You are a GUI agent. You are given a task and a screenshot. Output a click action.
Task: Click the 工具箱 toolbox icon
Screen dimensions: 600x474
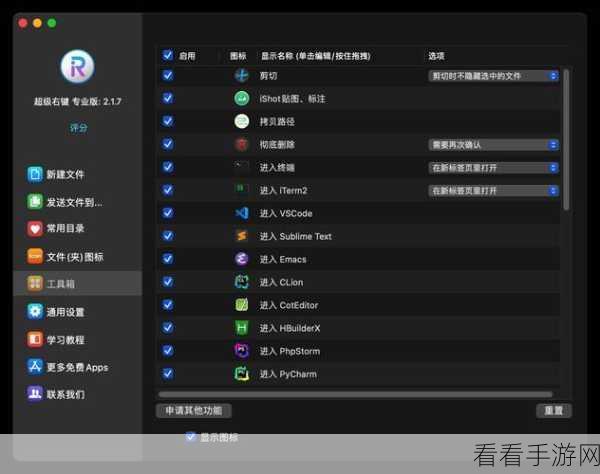click(35, 283)
